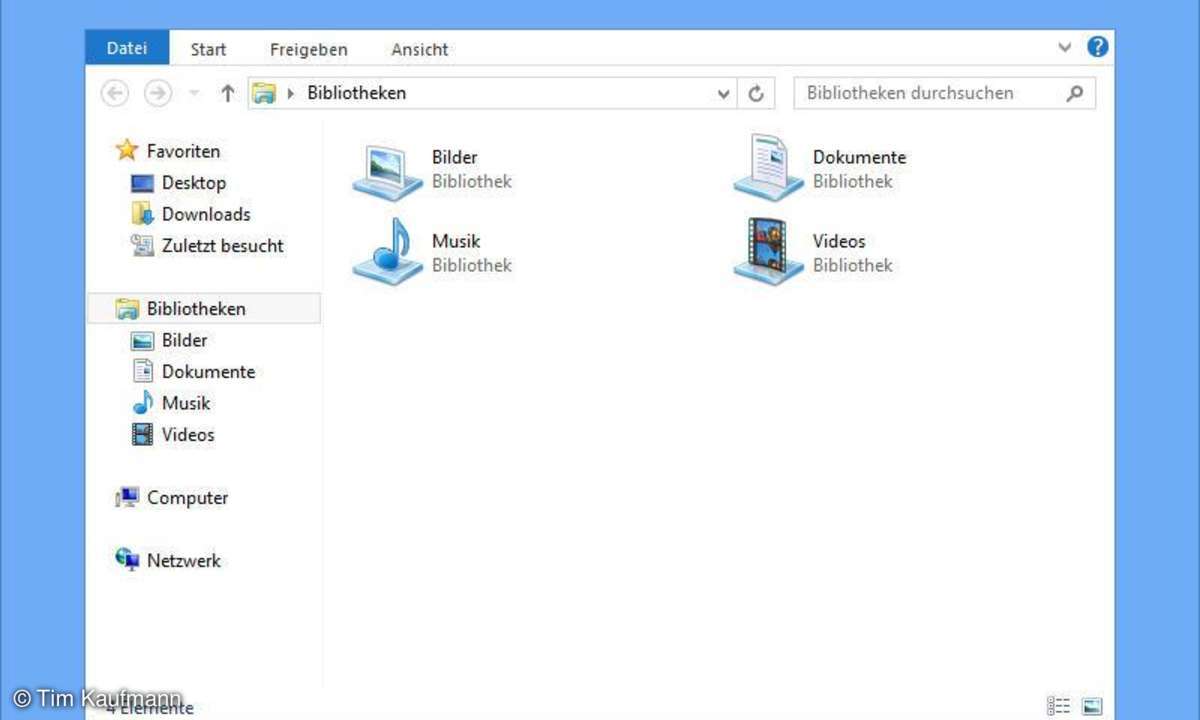The width and height of the screenshot is (1200, 720).
Task: Open the Freigeben ribbon tab
Action: coord(309,49)
